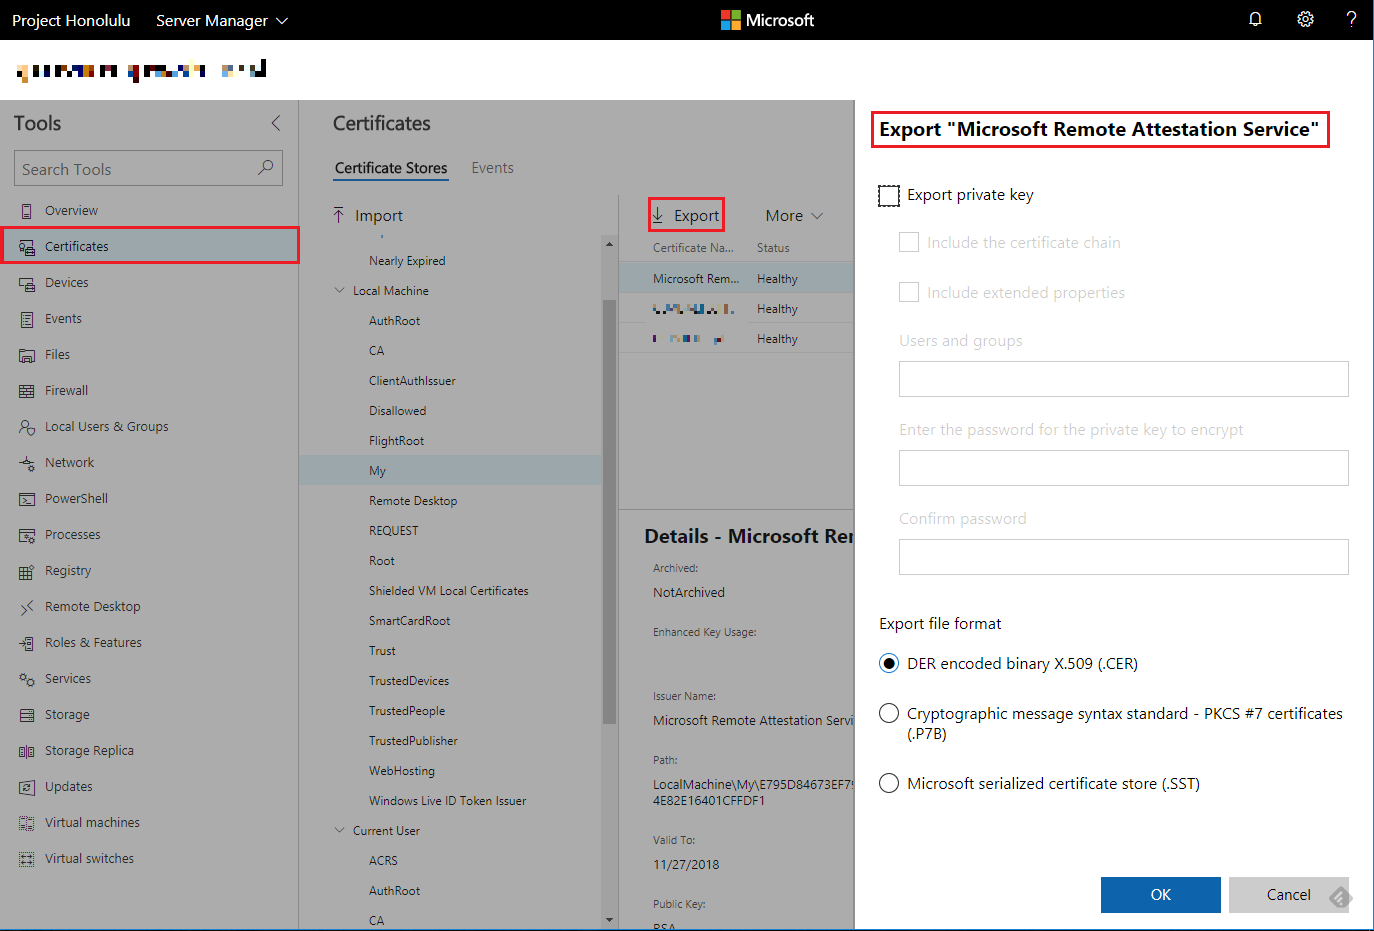
Task: Click the PowerShell sidebar icon
Action: click(27, 499)
